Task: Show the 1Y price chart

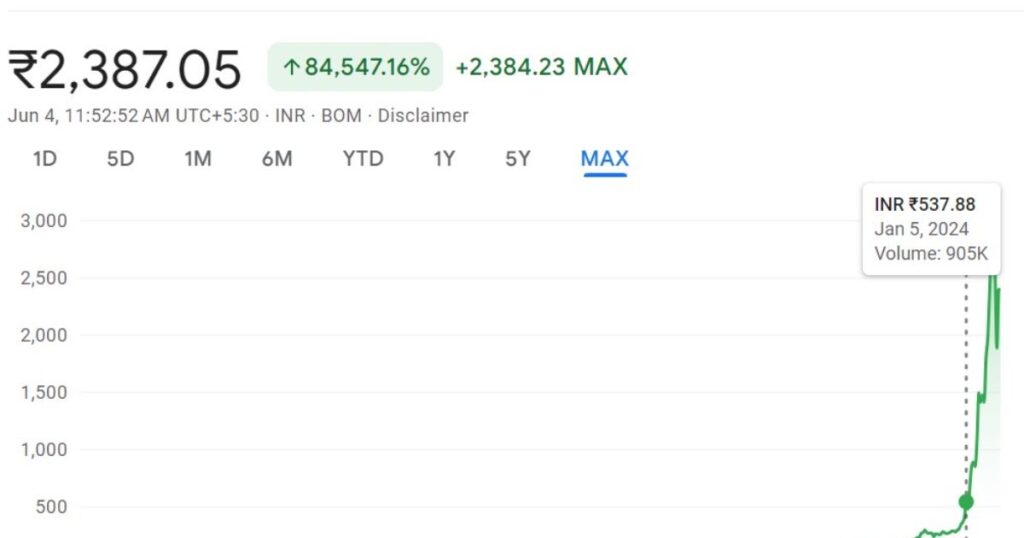Action: [444, 159]
